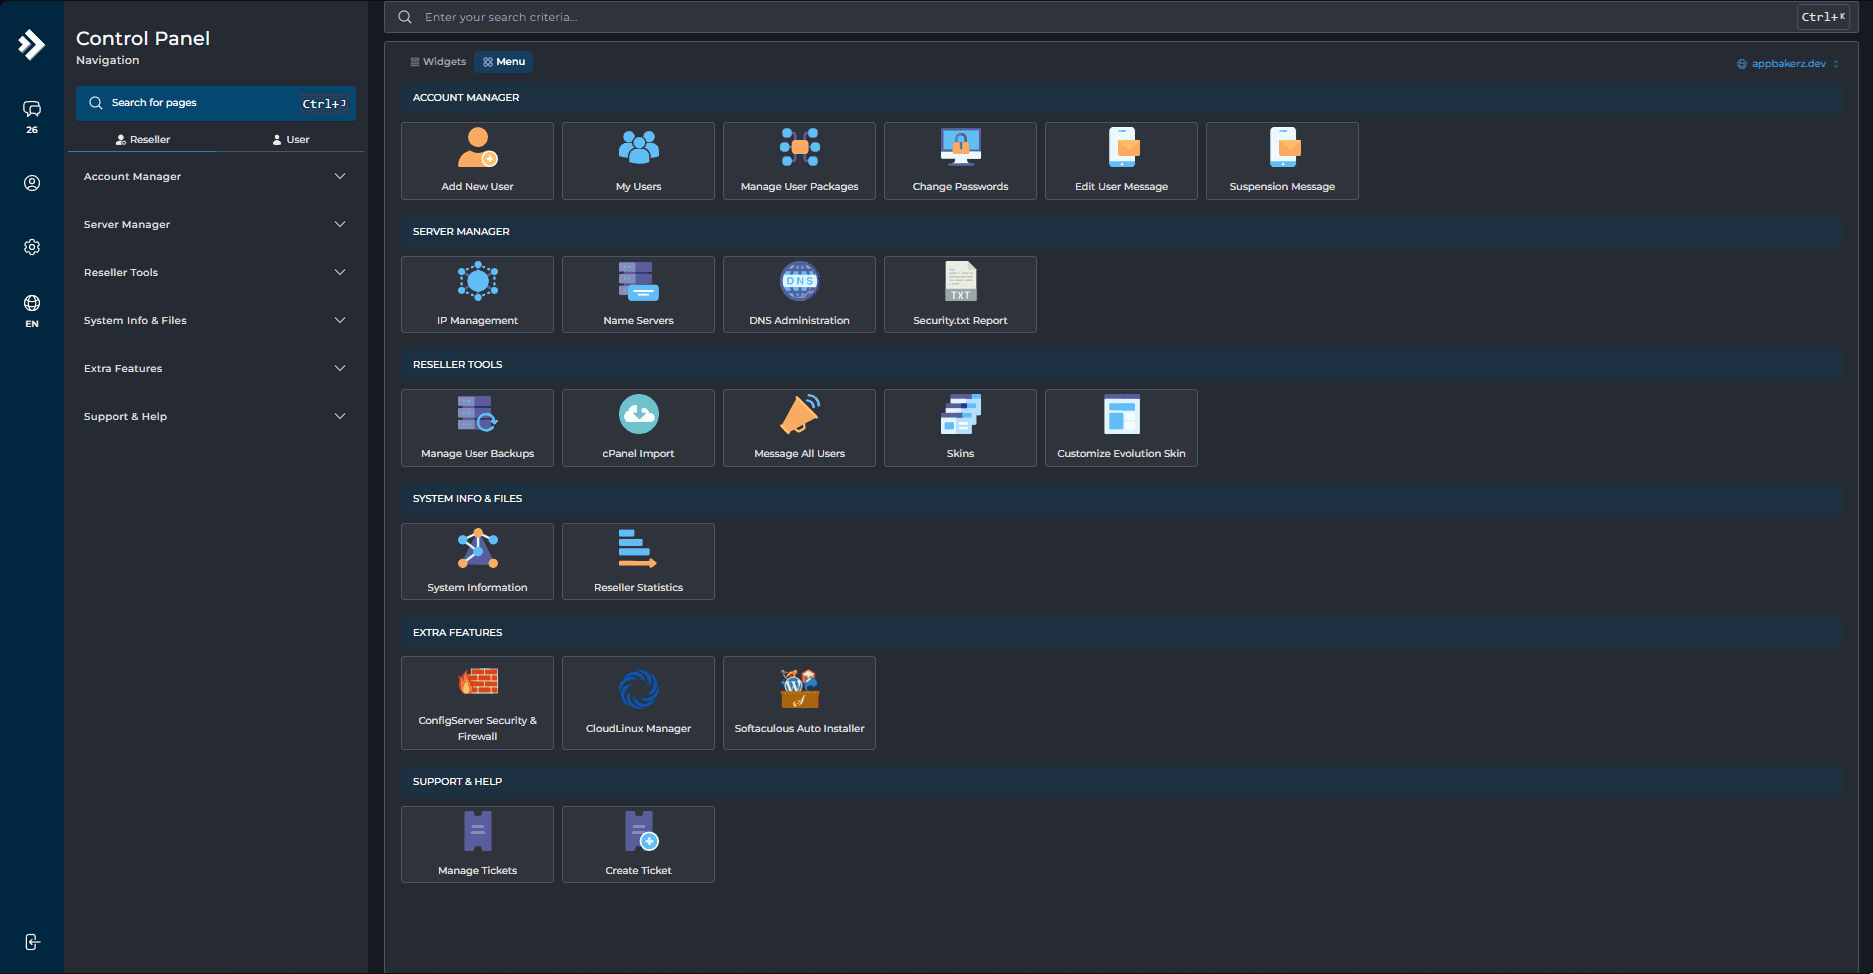Open ConfigServer Security & Firewall
This screenshot has width=1873, height=974.
477,700
